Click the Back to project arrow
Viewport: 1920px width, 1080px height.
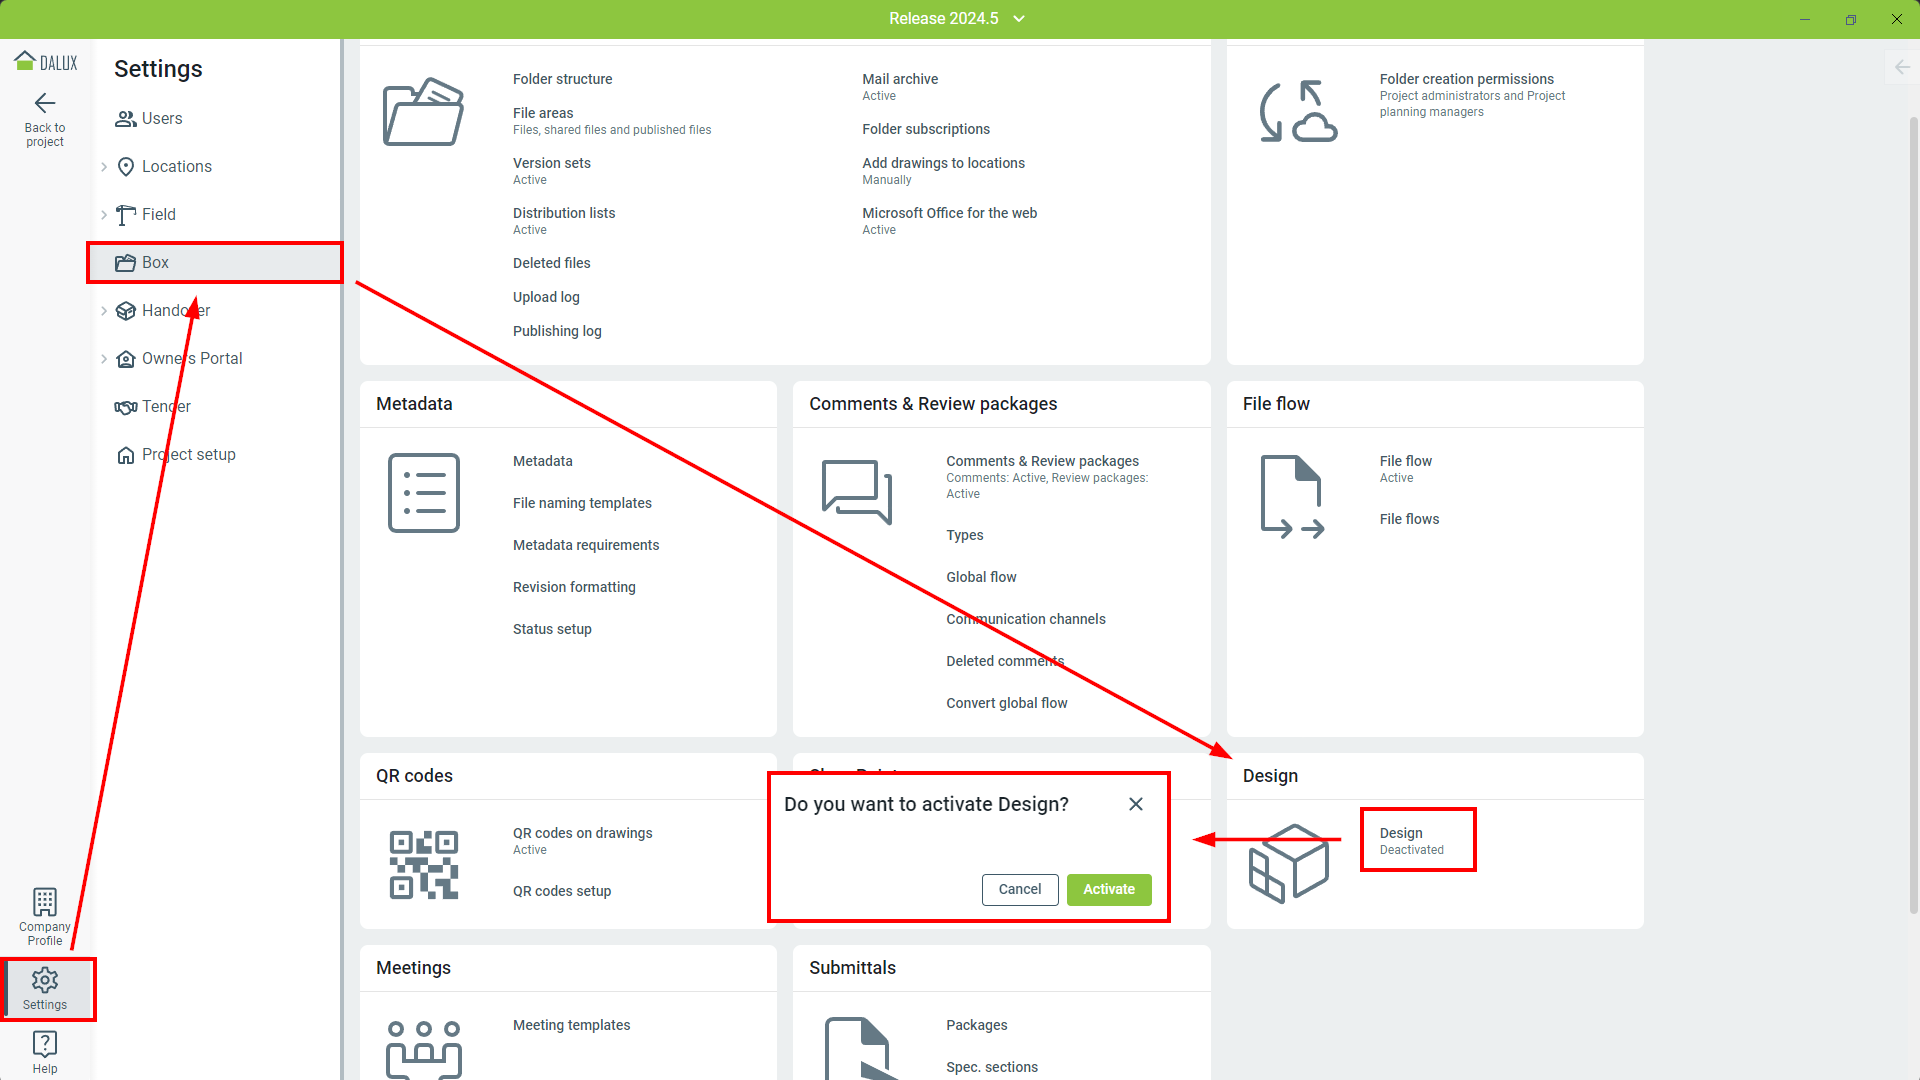[44, 104]
